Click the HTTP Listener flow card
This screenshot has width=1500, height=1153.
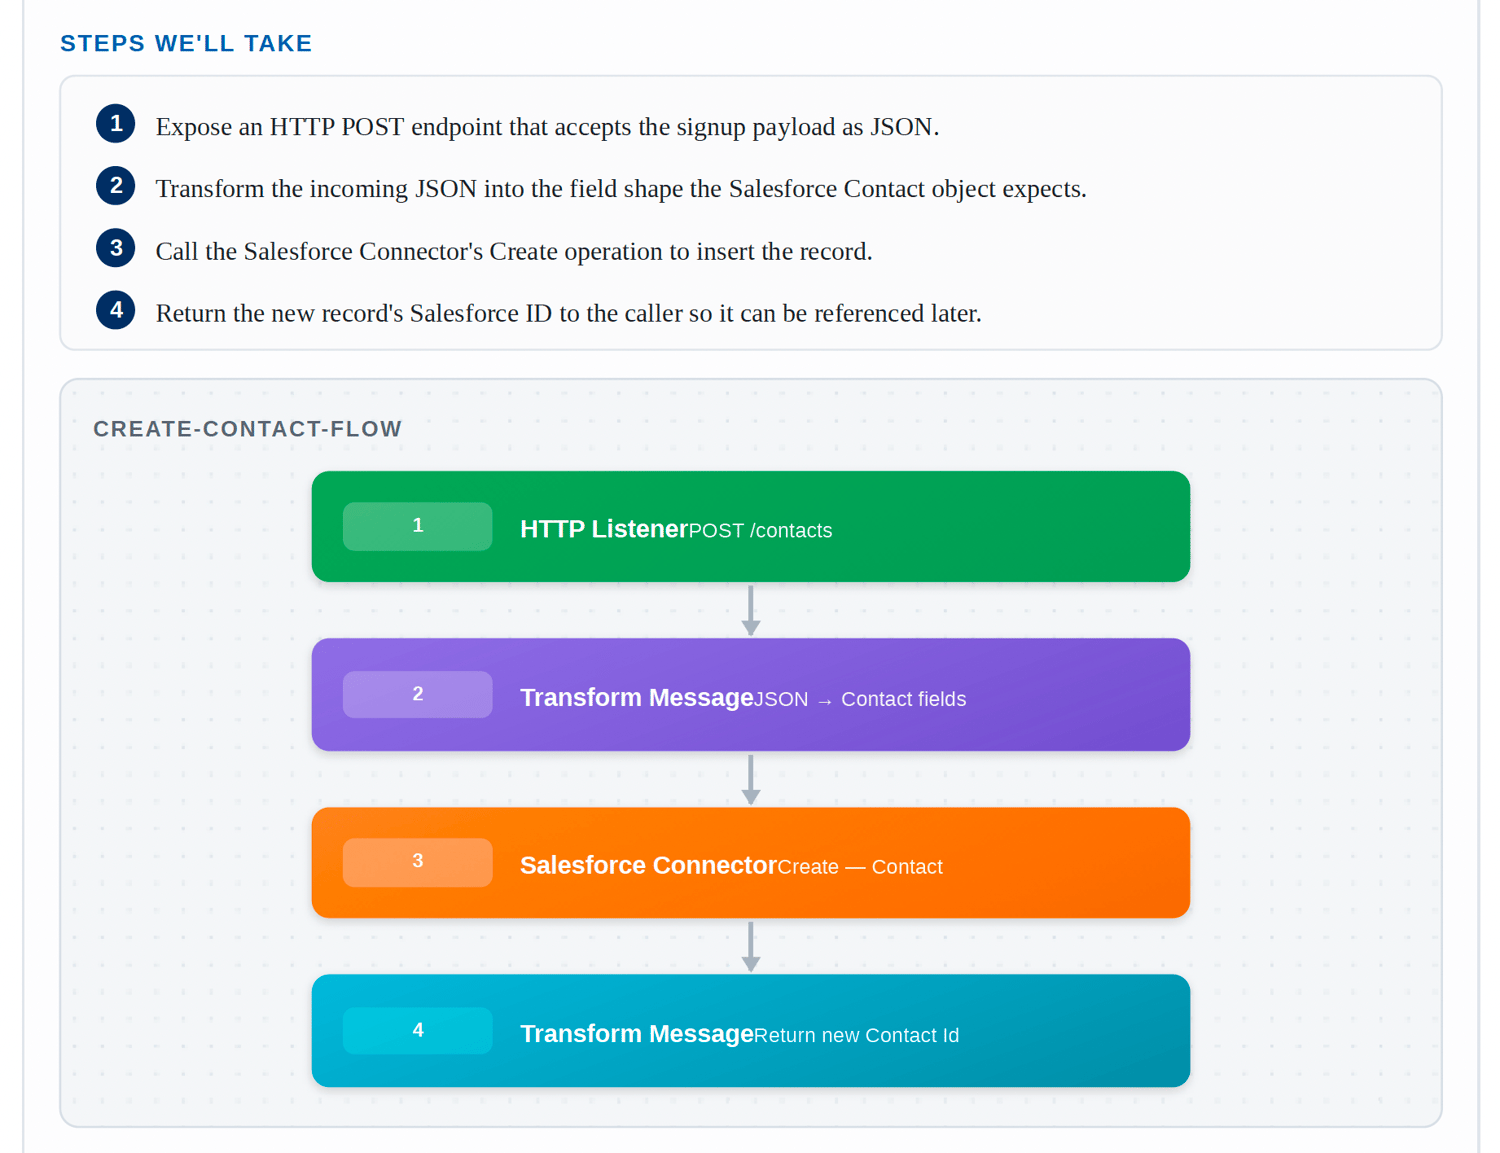pyautogui.click(x=750, y=526)
